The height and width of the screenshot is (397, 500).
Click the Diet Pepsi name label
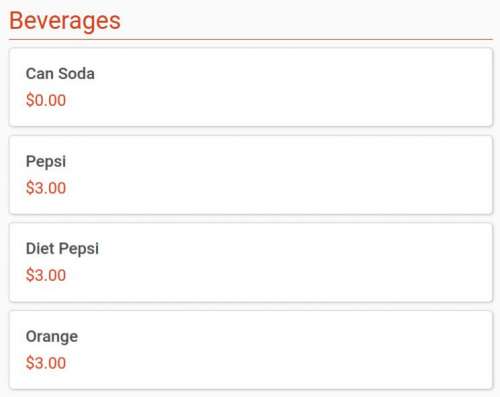(x=62, y=249)
